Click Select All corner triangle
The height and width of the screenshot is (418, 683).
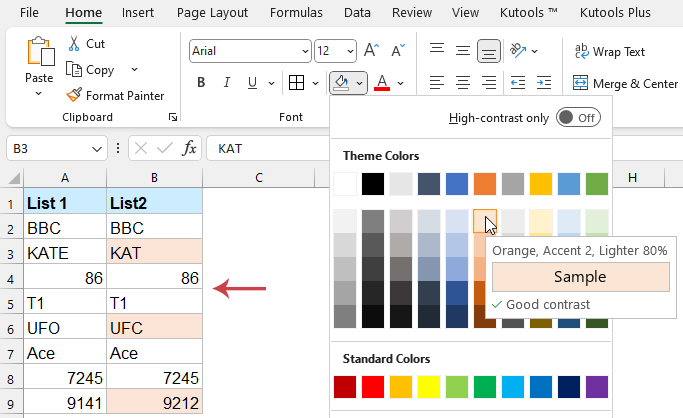click(x=14, y=178)
